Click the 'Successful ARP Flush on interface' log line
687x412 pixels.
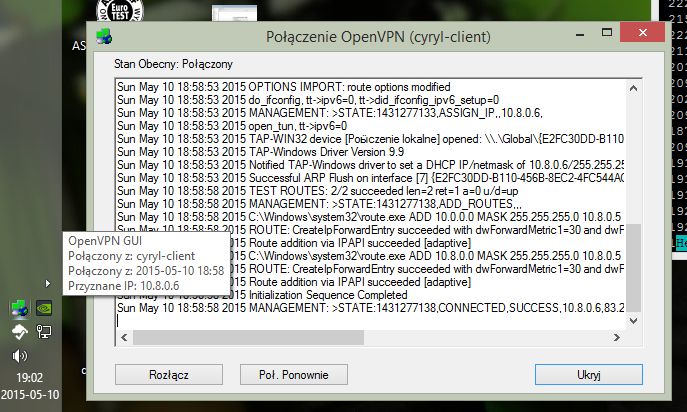pos(370,178)
